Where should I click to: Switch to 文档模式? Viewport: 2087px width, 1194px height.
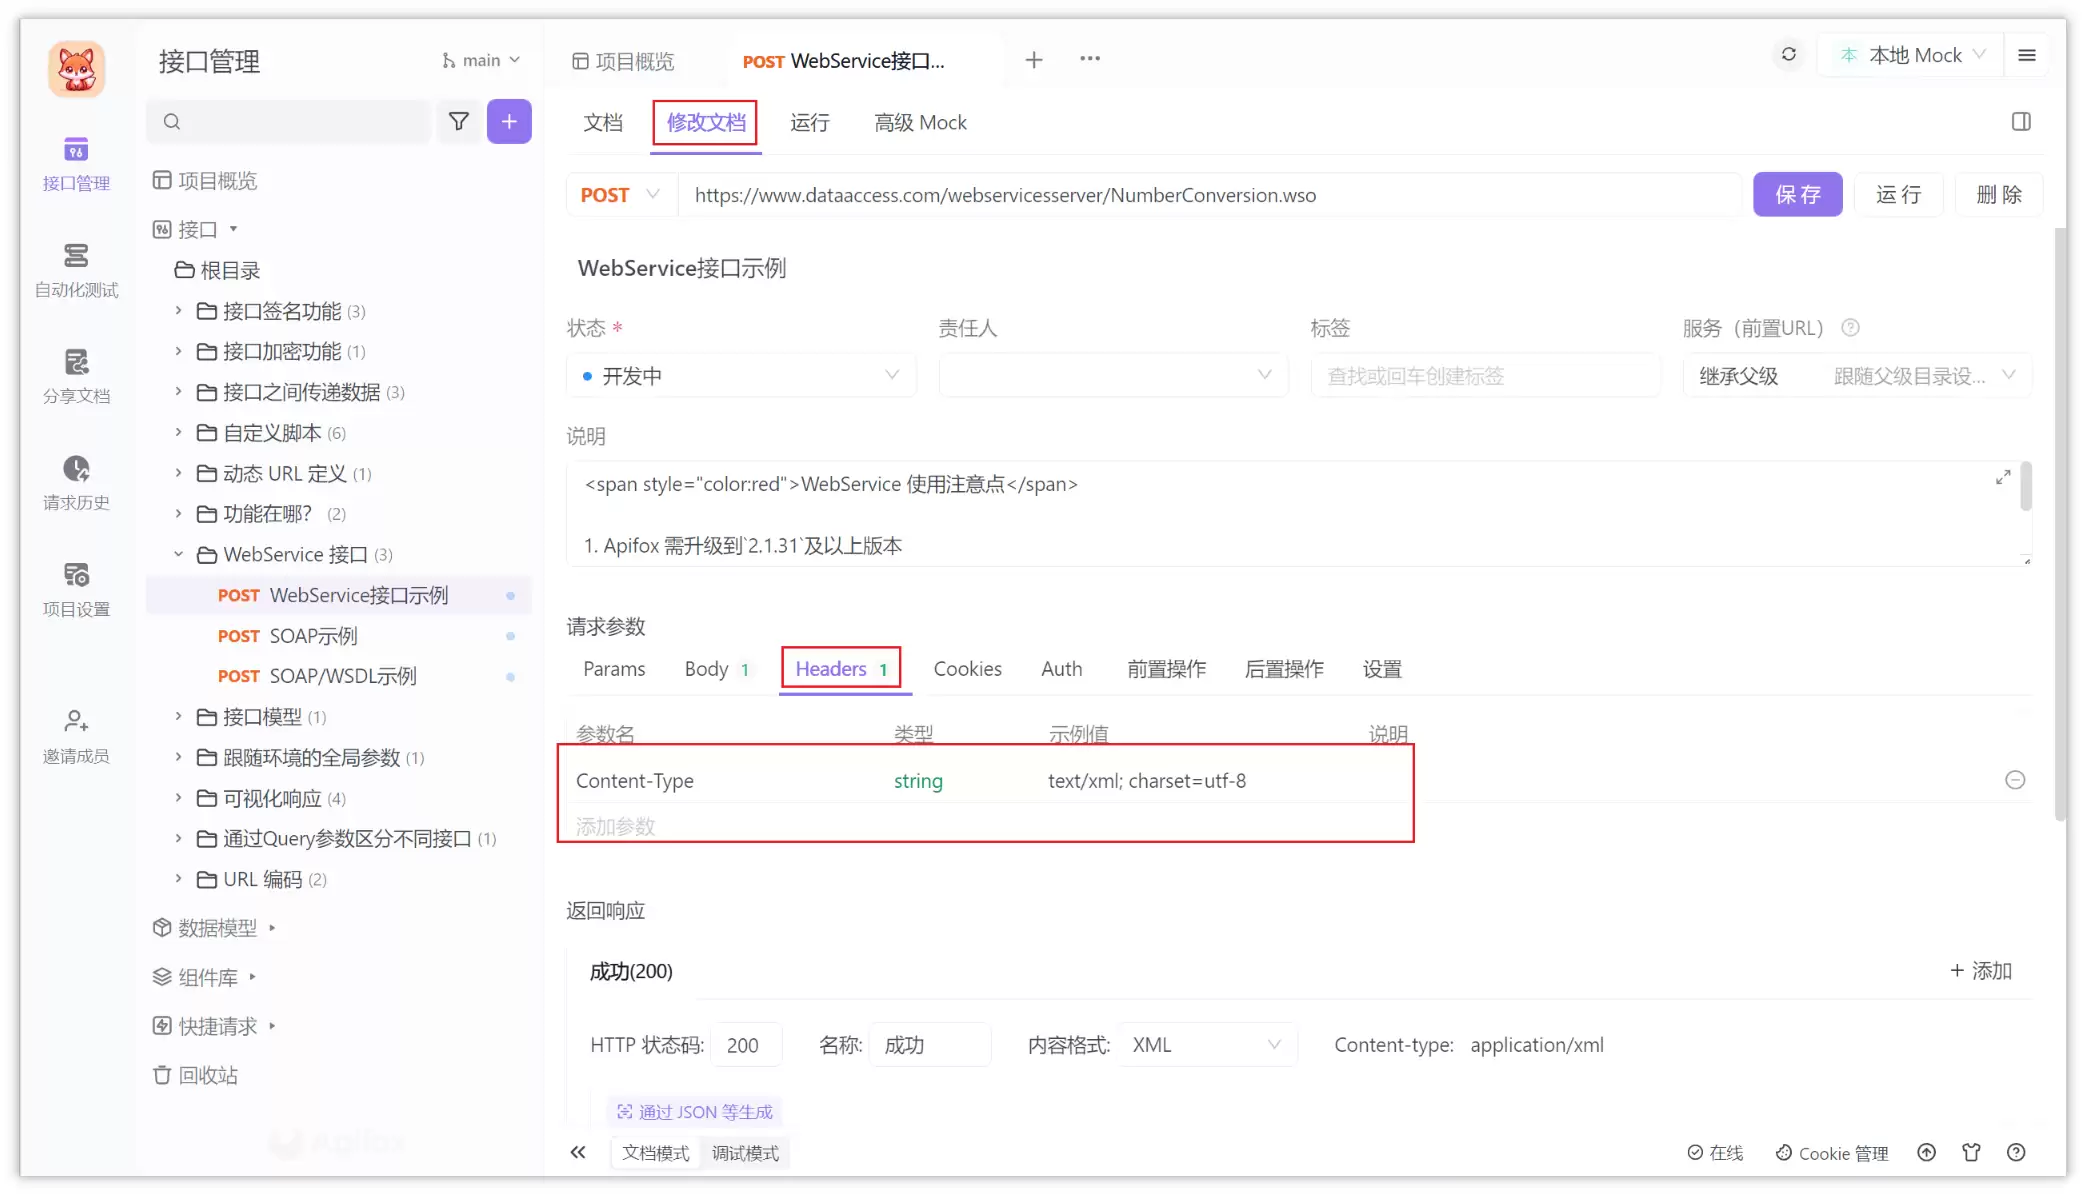(x=655, y=1153)
